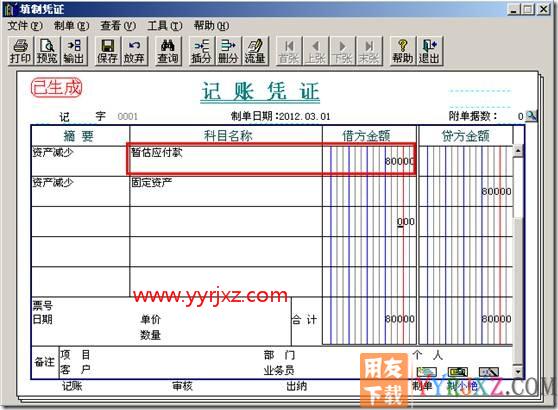Click the 审核 label at bottom
Image resolution: width=558 pixels, height=410 pixels.
pos(182,386)
